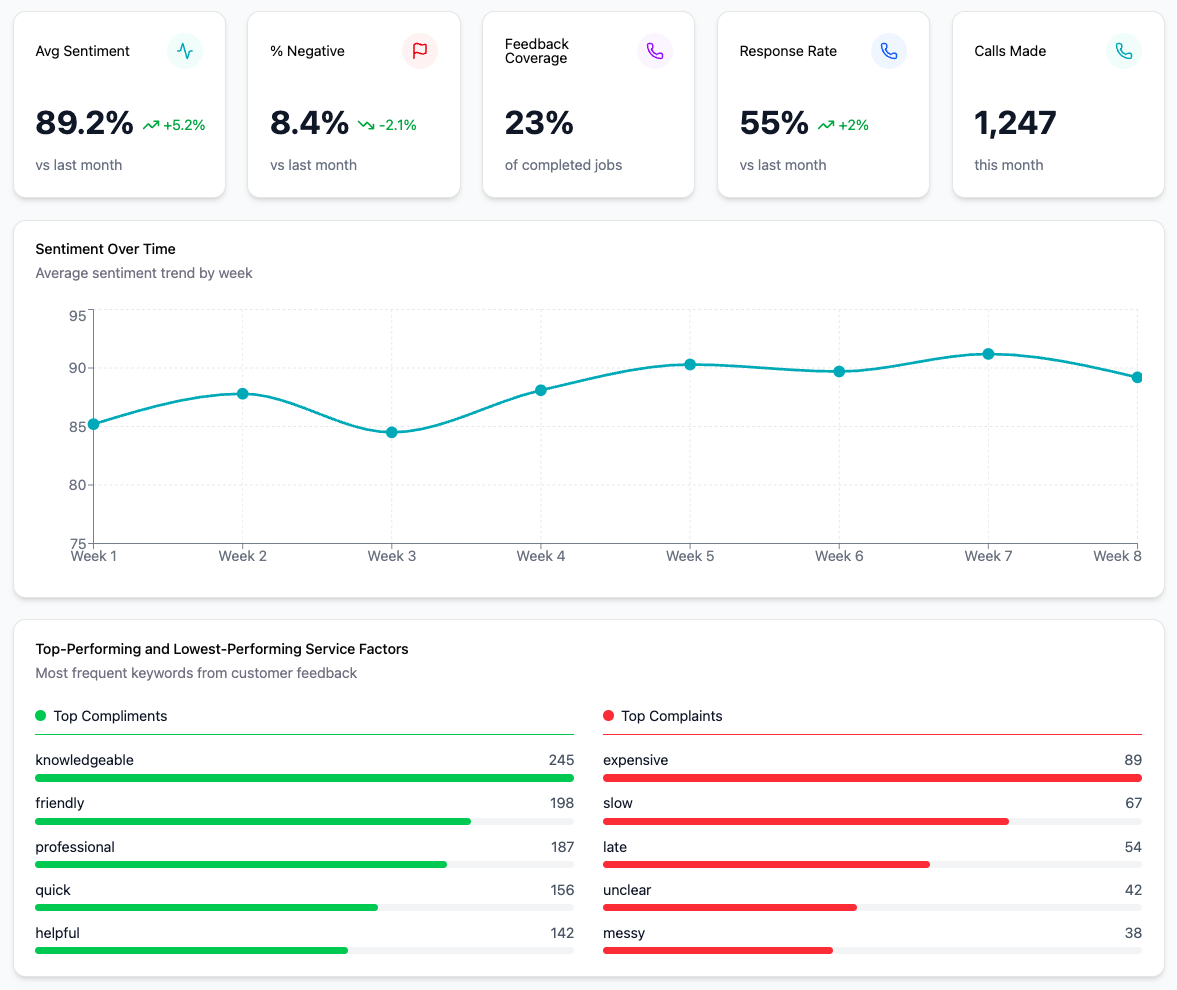
Task: Toggle the green Top Compliments legend dot
Action: (x=42, y=715)
